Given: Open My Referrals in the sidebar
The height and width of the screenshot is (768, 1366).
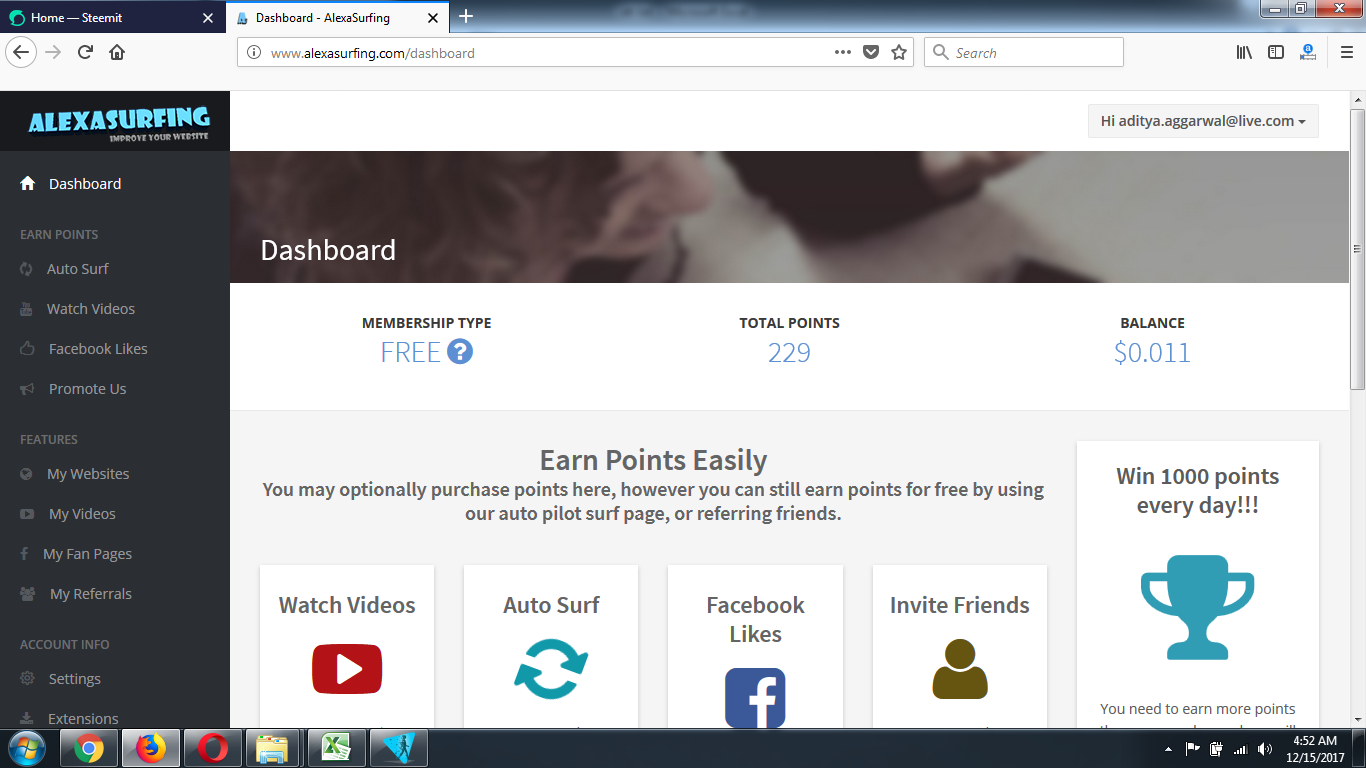Looking at the screenshot, I should pyautogui.click(x=91, y=594).
